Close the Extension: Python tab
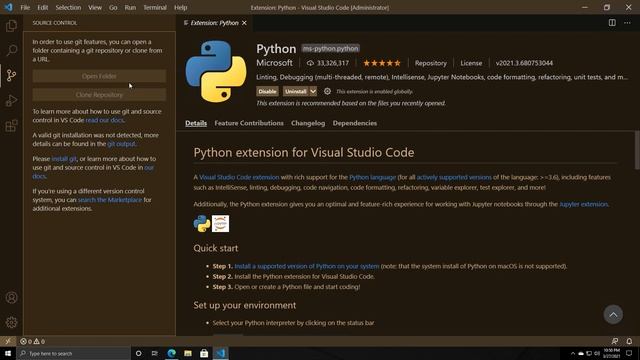This screenshot has width=640, height=360. click(x=244, y=23)
